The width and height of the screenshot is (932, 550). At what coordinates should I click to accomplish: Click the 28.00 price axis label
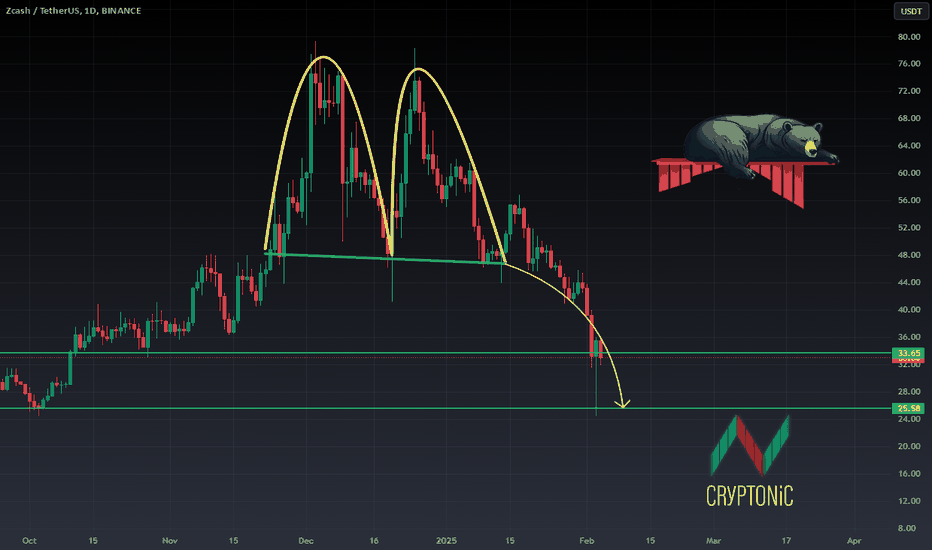tap(909, 392)
